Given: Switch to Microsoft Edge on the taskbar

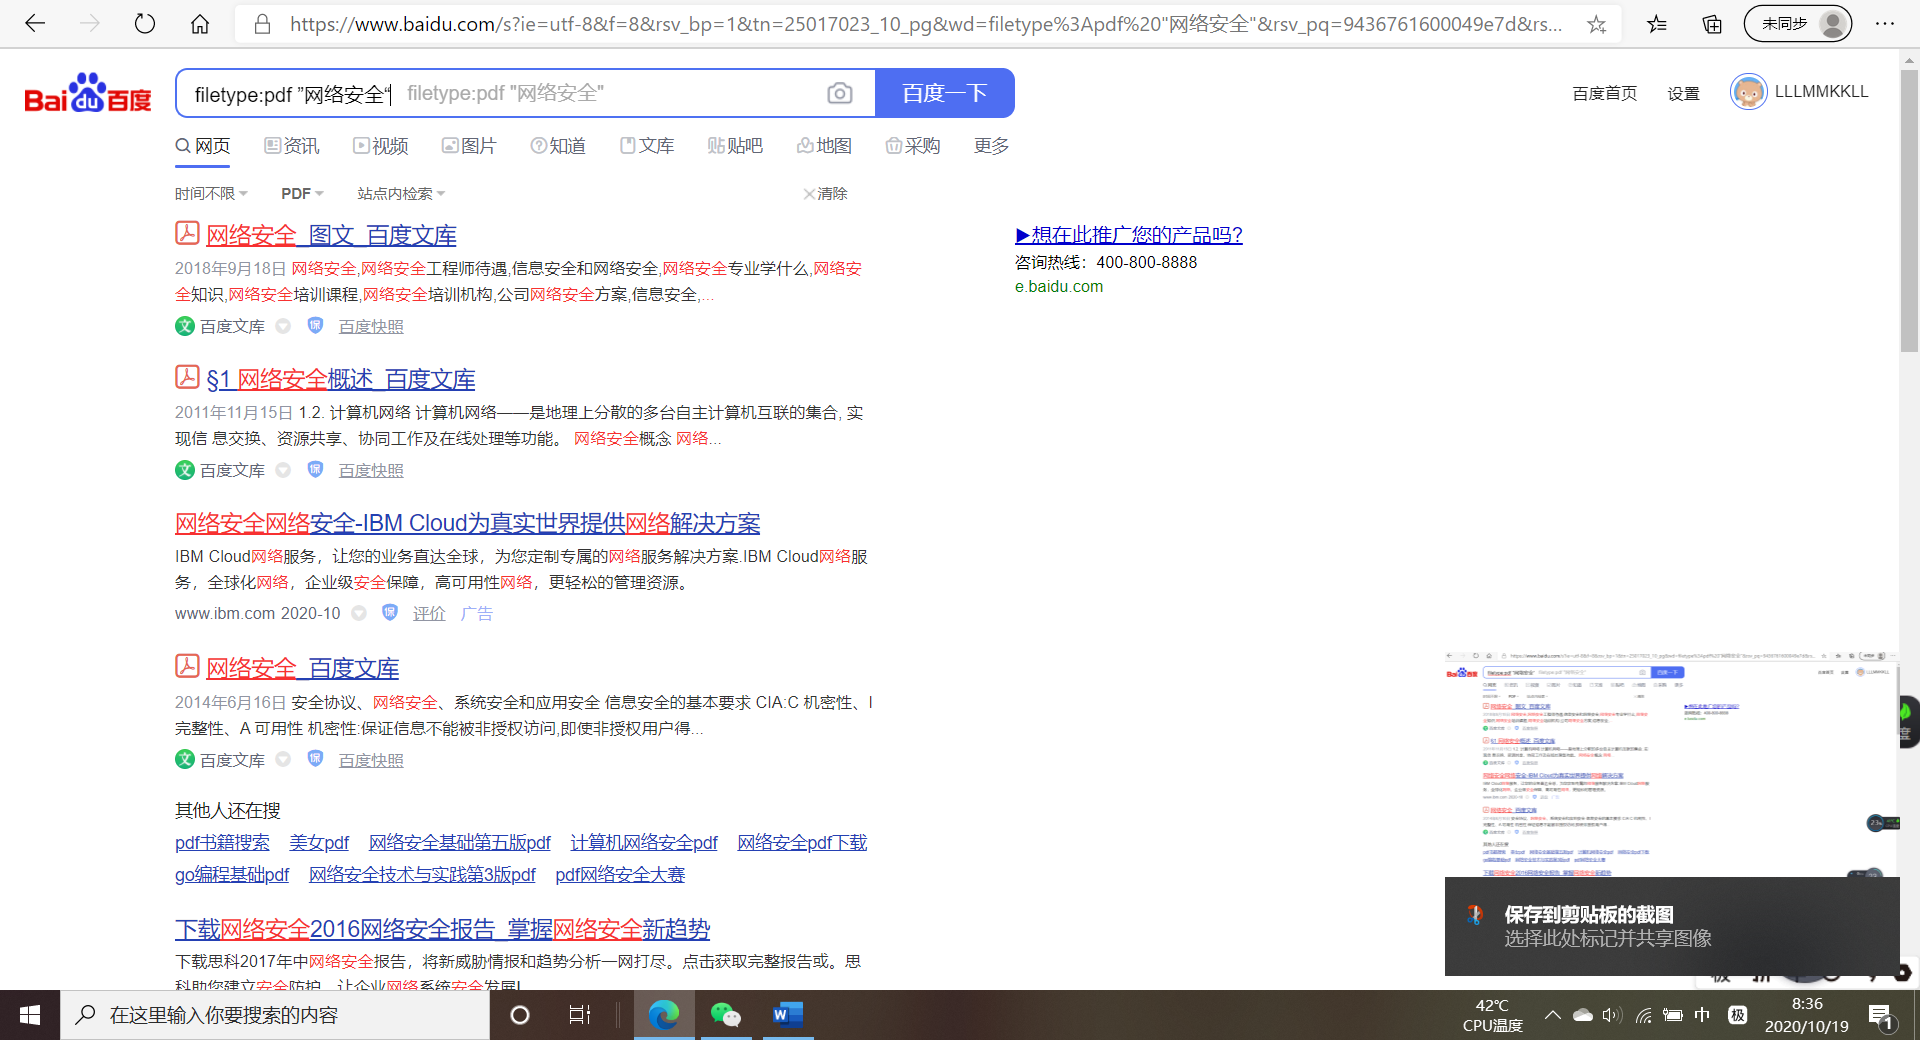Looking at the screenshot, I should 664,1015.
